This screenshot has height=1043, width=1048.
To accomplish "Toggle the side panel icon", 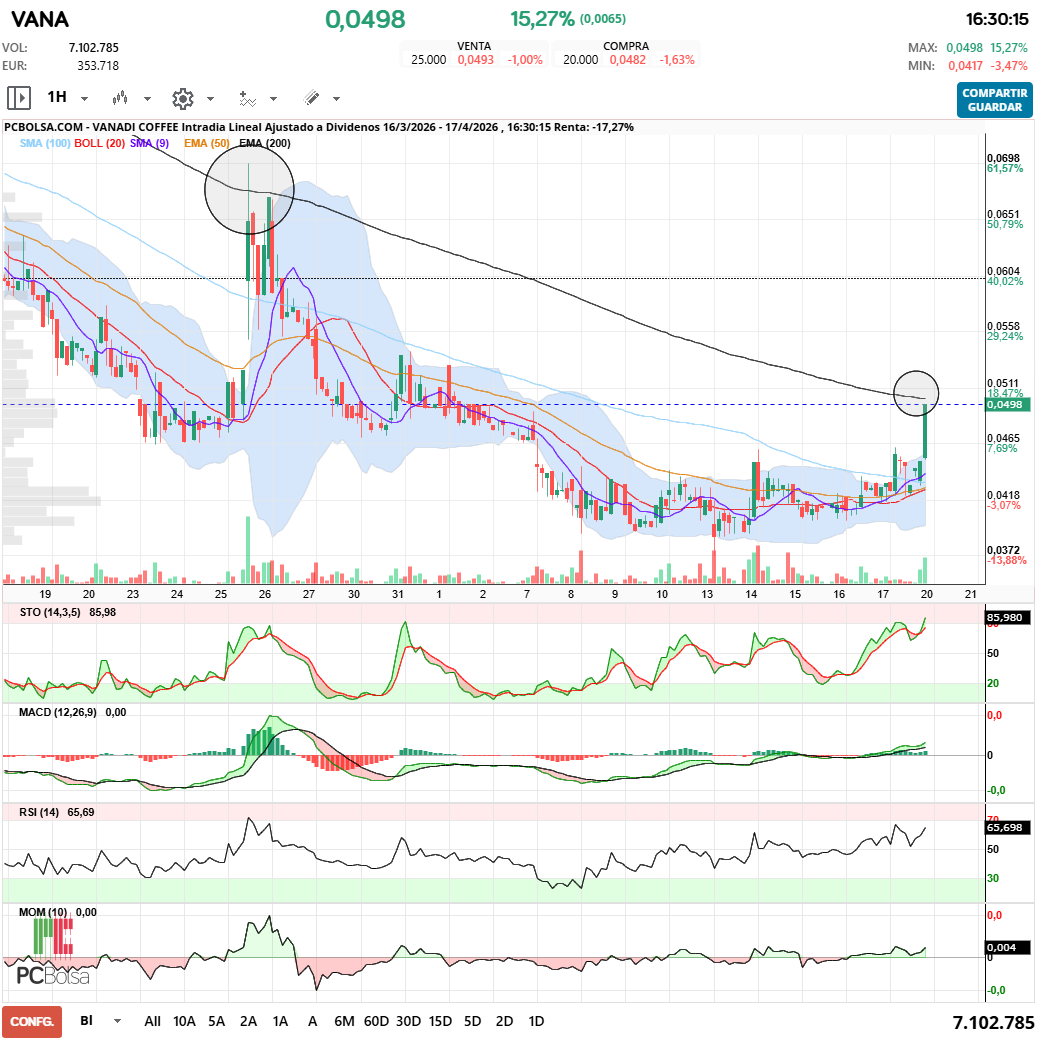I will coord(19,98).
